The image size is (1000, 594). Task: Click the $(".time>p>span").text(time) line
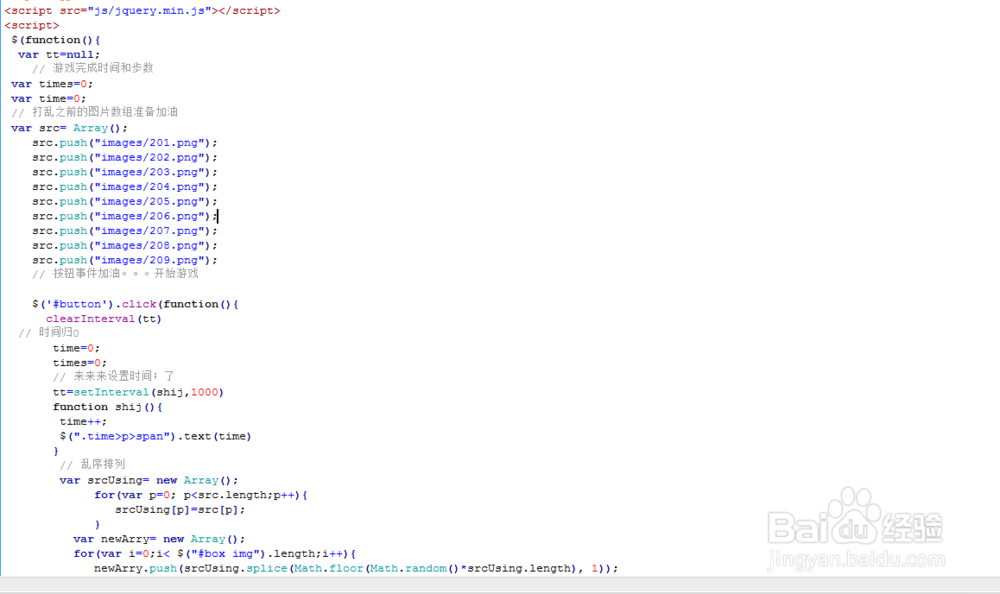tap(156, 436)
